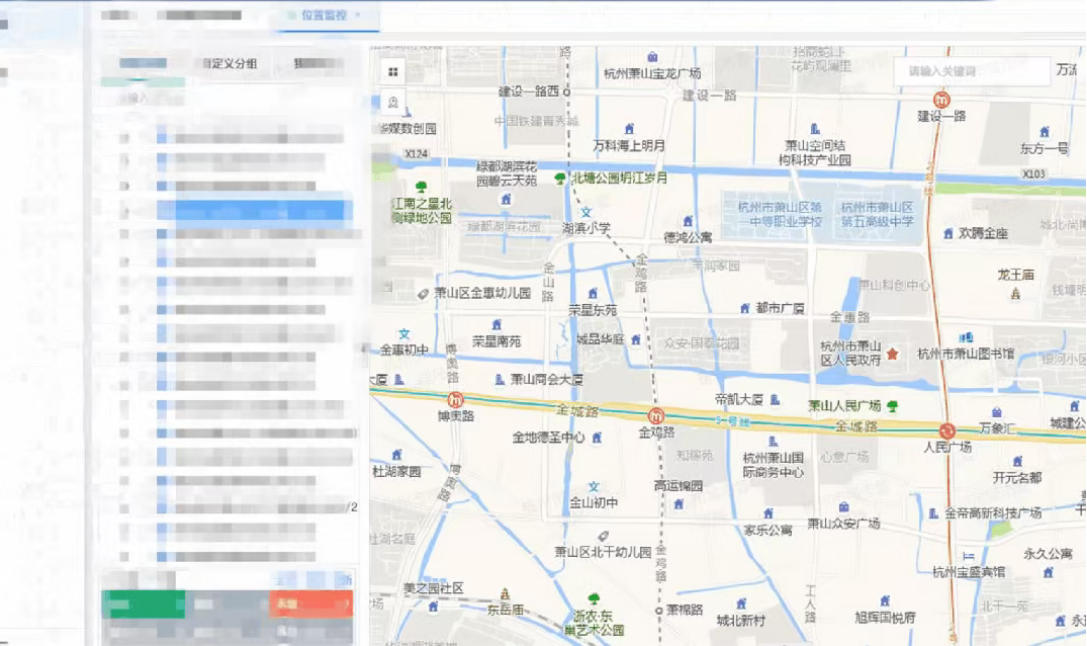Screen dimensions: 1087x646
Task: Click the 金鸡路 metro station marker
Action: coord(657,416)
